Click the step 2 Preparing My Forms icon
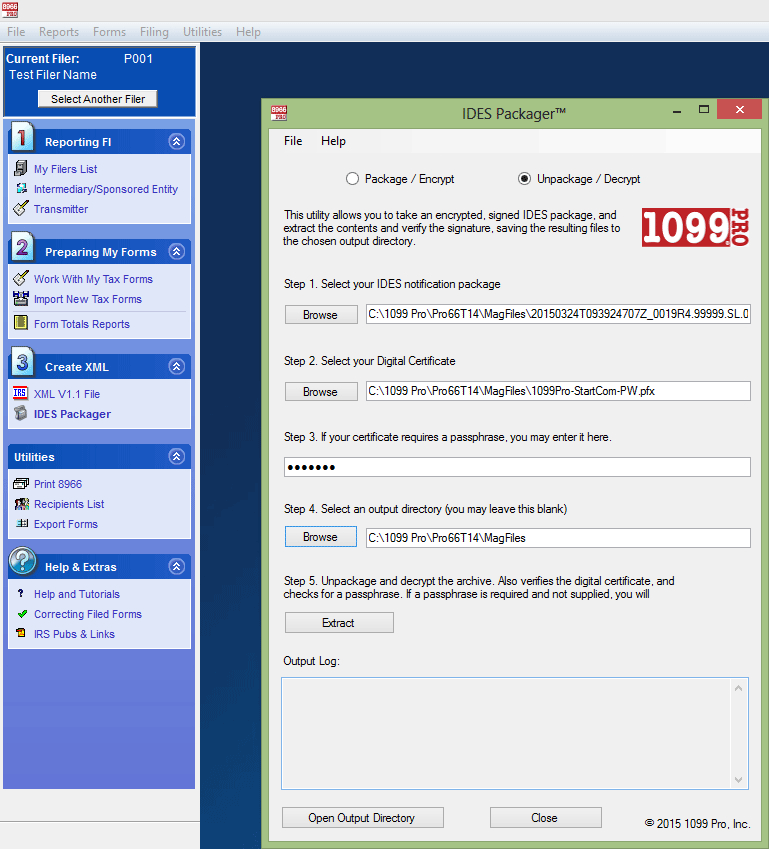Screen dimensions: 769x849 coord(22,247)
